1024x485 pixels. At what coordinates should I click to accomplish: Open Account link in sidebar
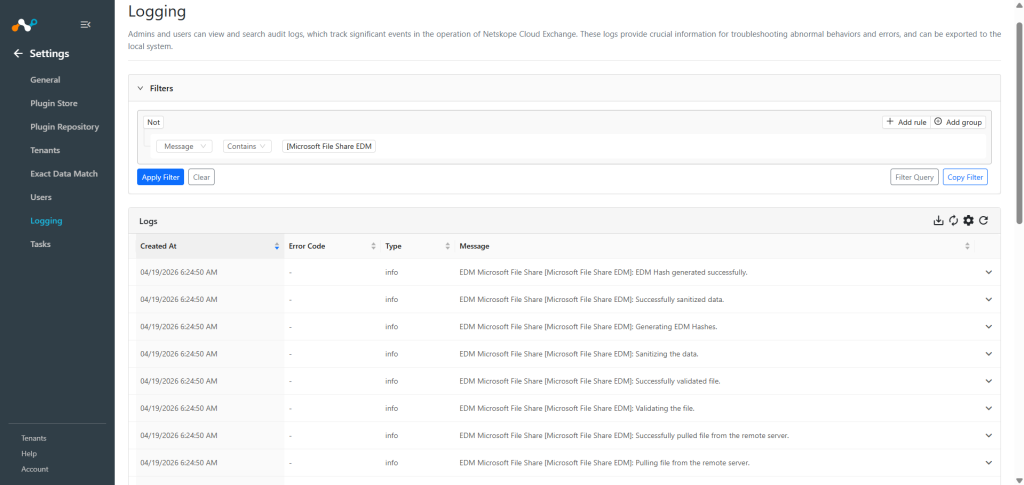coord(35,469)
